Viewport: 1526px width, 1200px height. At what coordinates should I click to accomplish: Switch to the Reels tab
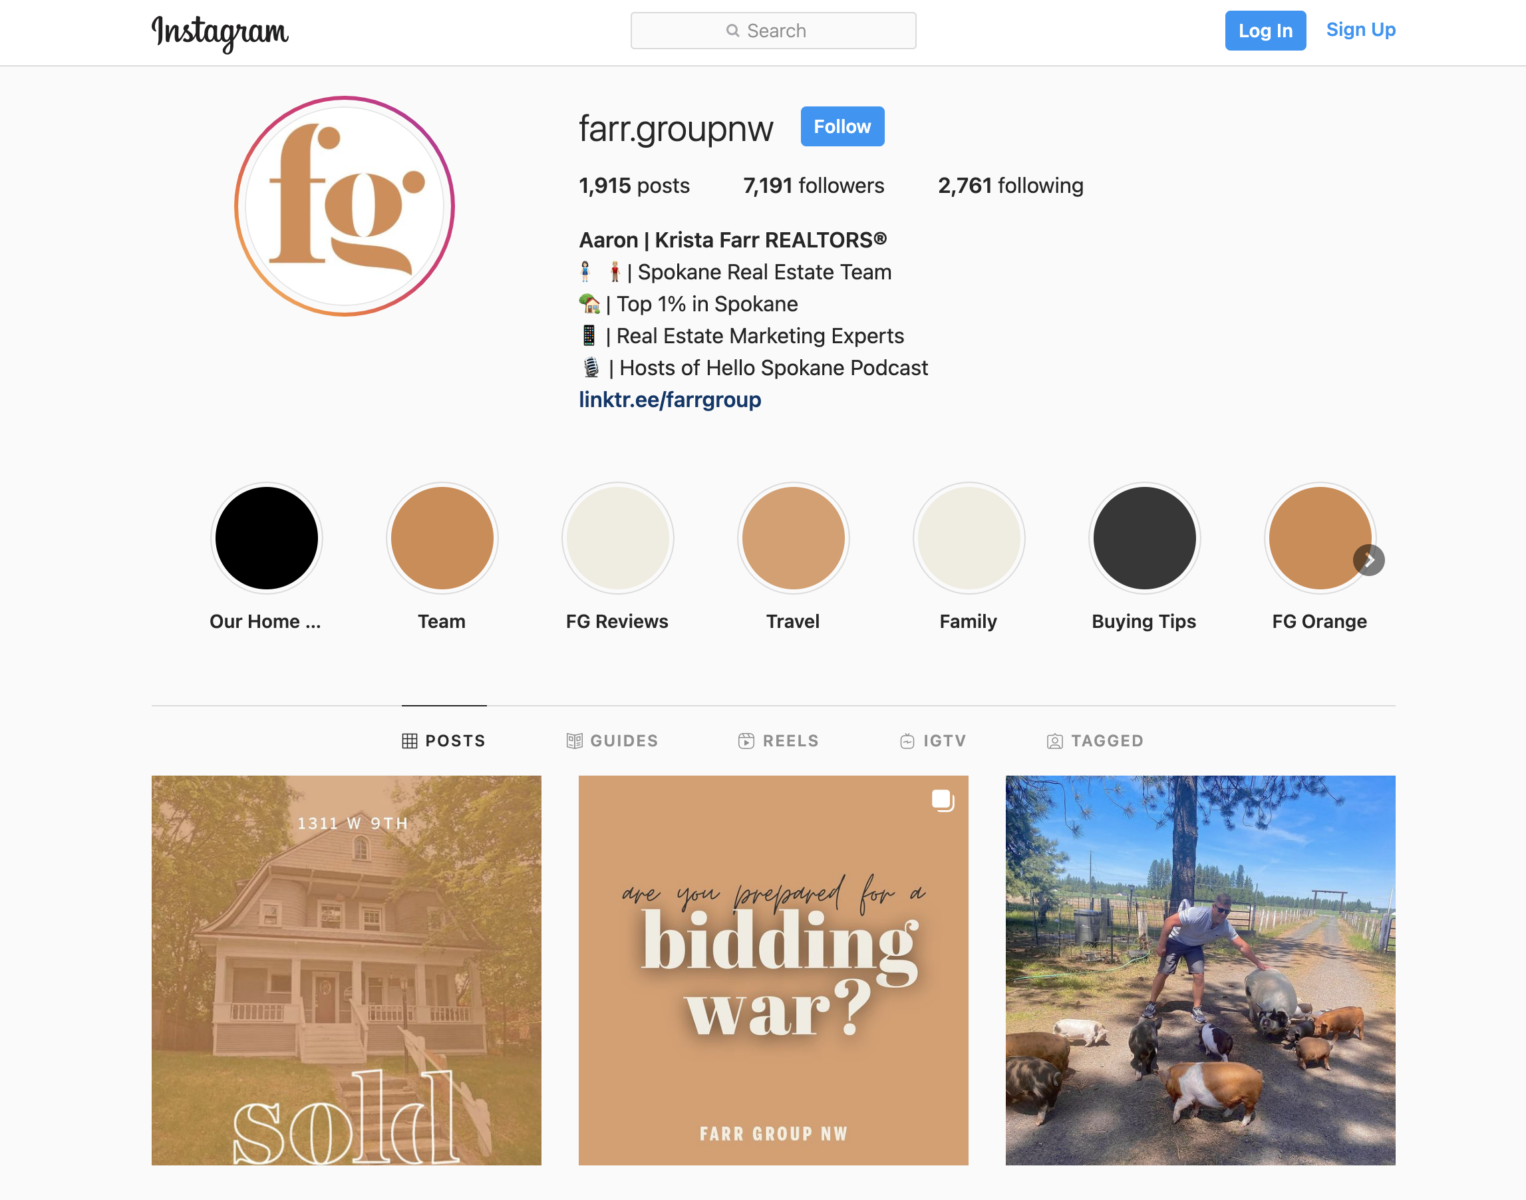pyautogui.click(x=778, y=741)
